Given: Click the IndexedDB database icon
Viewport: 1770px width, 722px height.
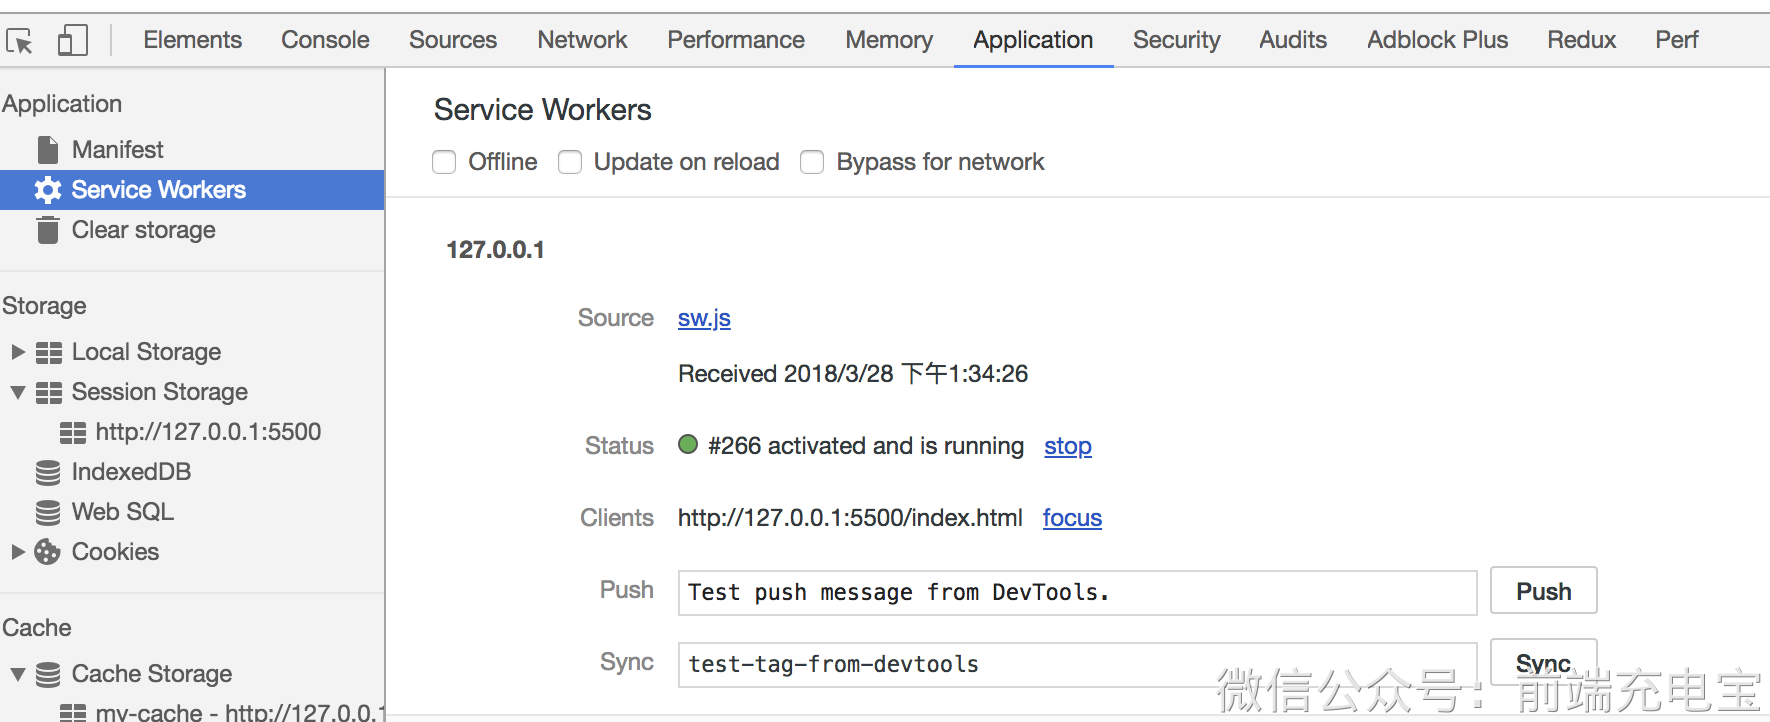Looking at the screenshot, I should pyautogui.click(x=48, y=472).
